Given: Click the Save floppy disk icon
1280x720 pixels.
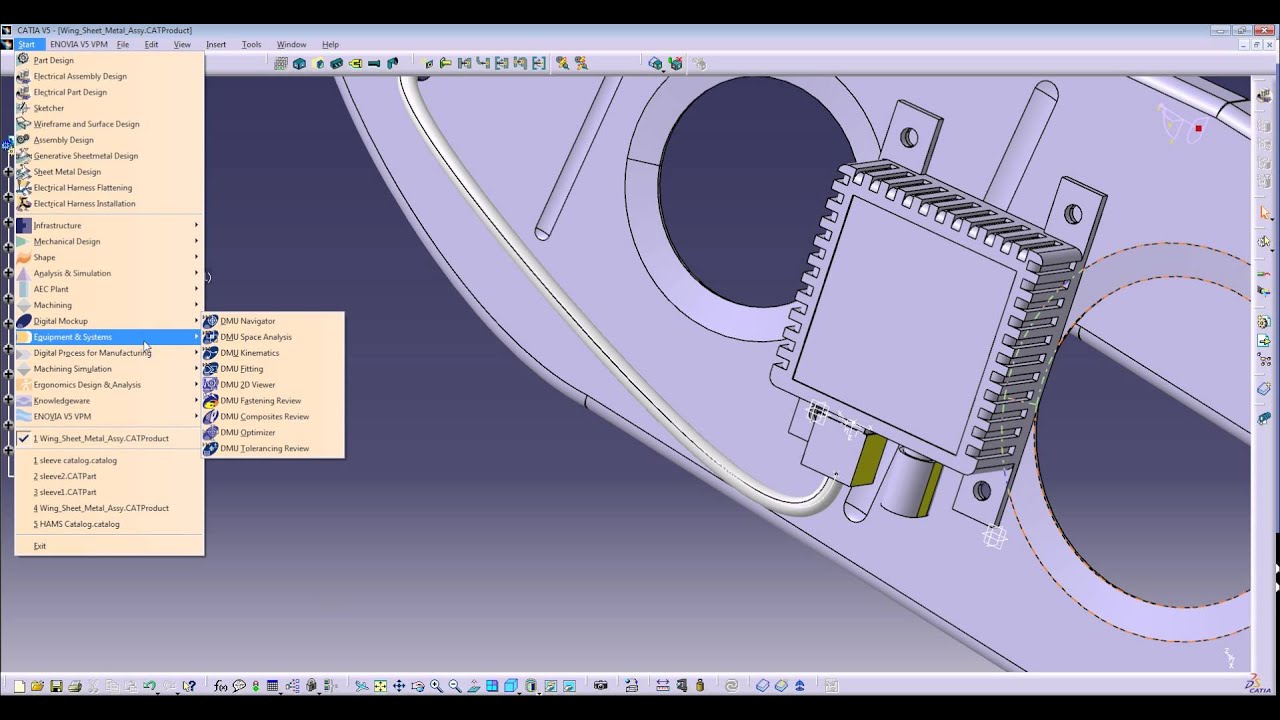Looking at the screenshot, I should pos(56,686).
